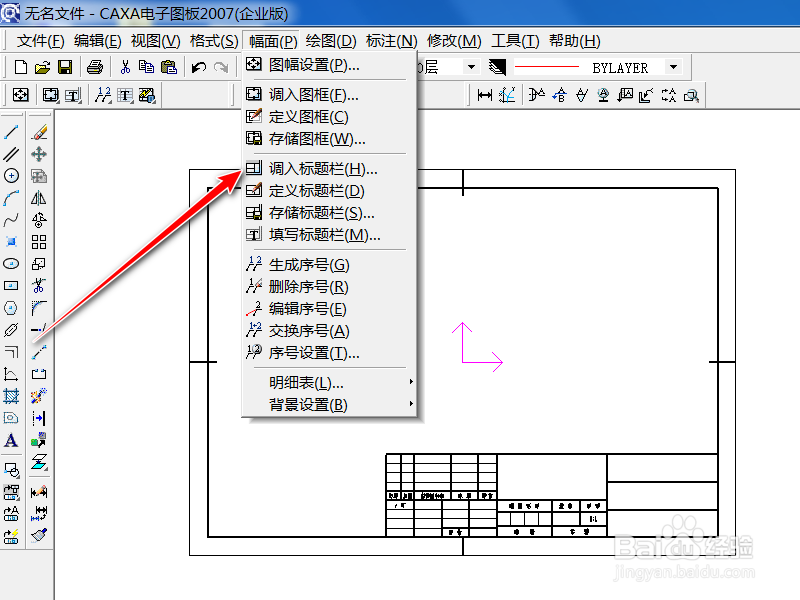Click the Print icon
Screen dimensions: 800x600
pos(95,66)
